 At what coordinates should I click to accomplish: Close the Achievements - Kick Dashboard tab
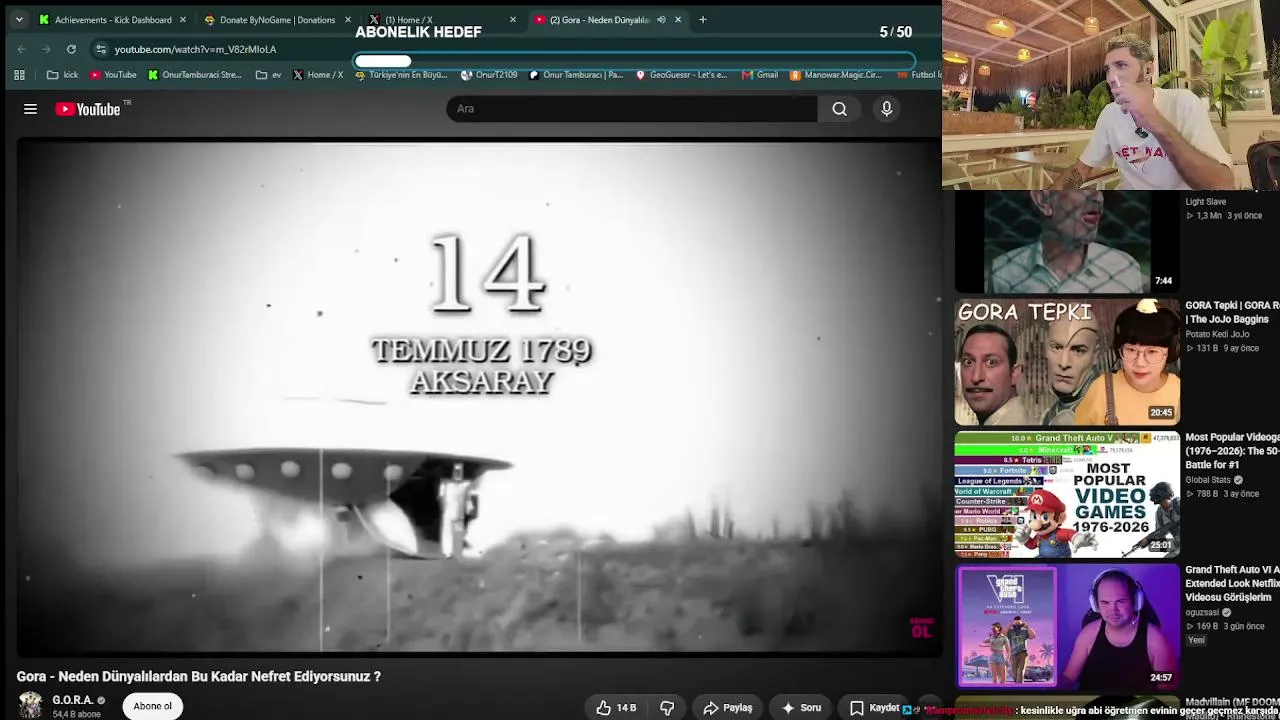click(x=182, y=20)
